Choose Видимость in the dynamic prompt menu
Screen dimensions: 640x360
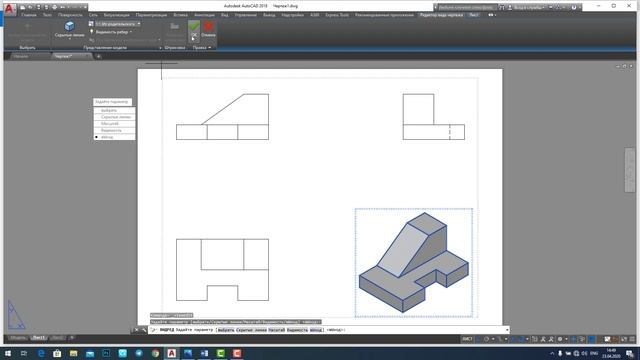[114, 130]
